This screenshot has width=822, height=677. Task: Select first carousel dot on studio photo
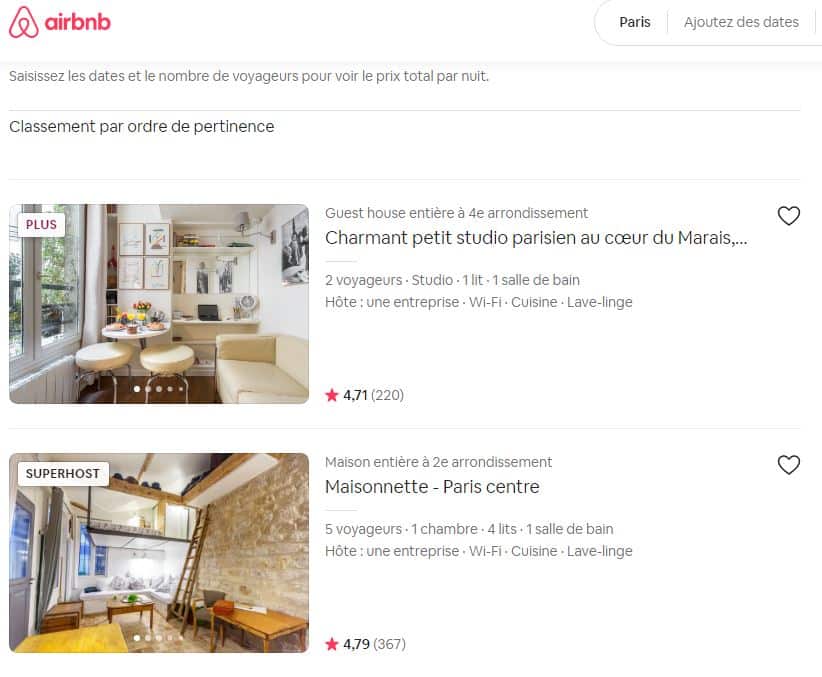137,389
